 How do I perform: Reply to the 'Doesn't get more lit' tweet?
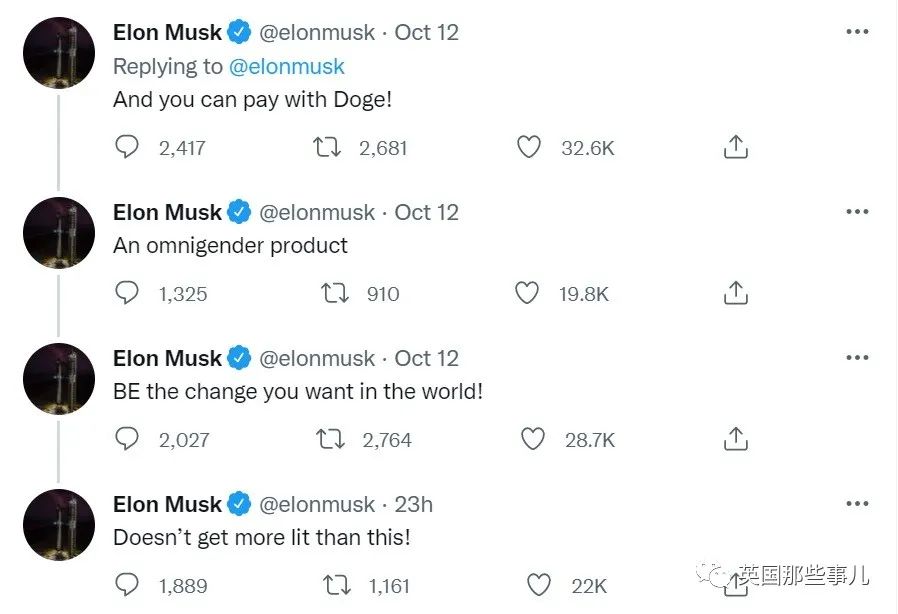128,585
